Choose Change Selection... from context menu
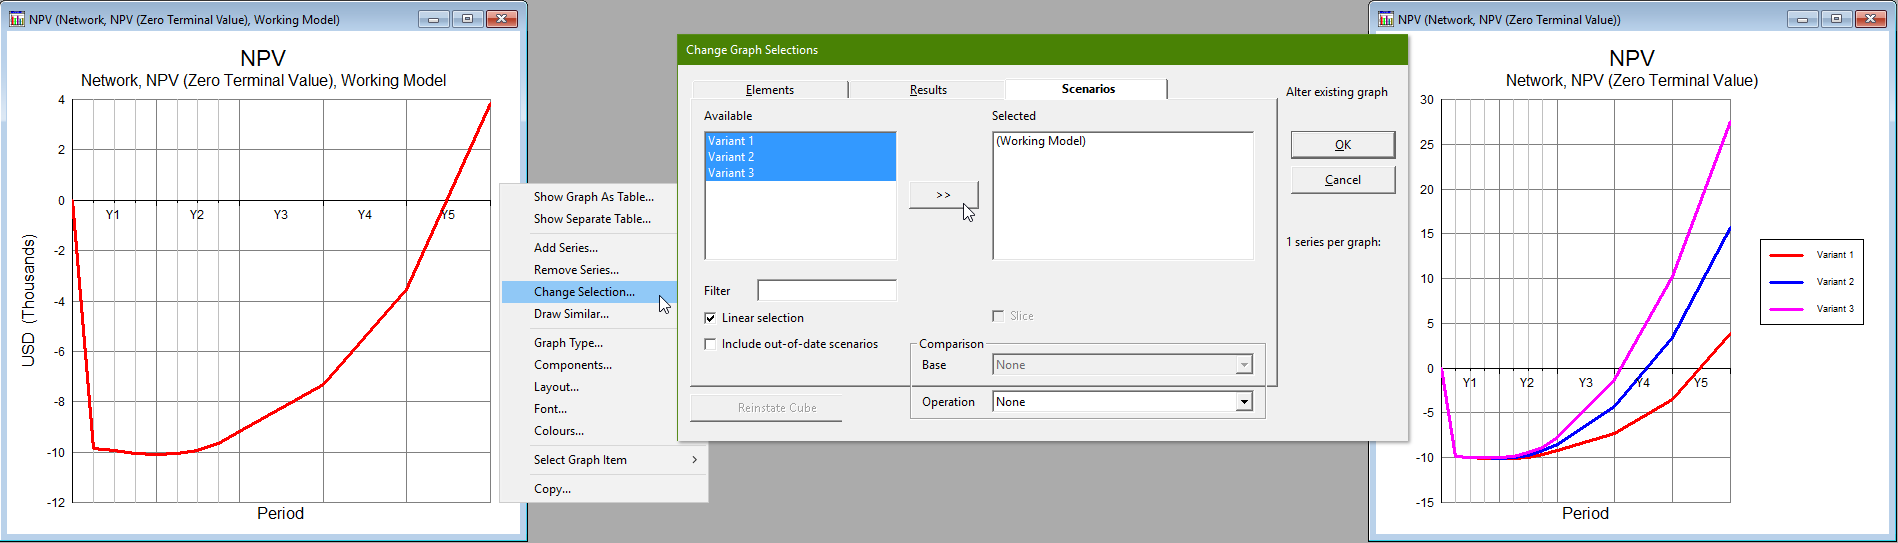 [x=584, y=292]
